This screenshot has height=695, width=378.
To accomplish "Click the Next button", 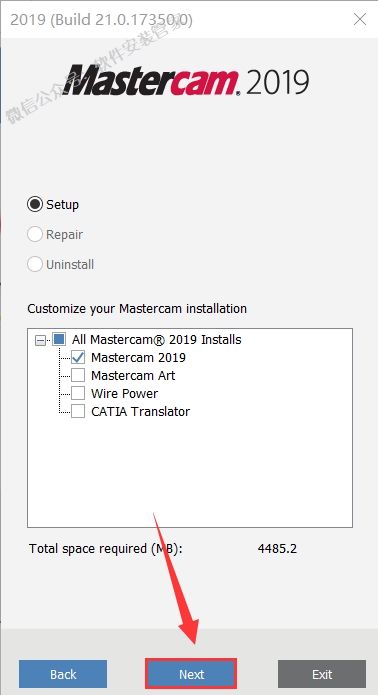I will click(191, 674).
